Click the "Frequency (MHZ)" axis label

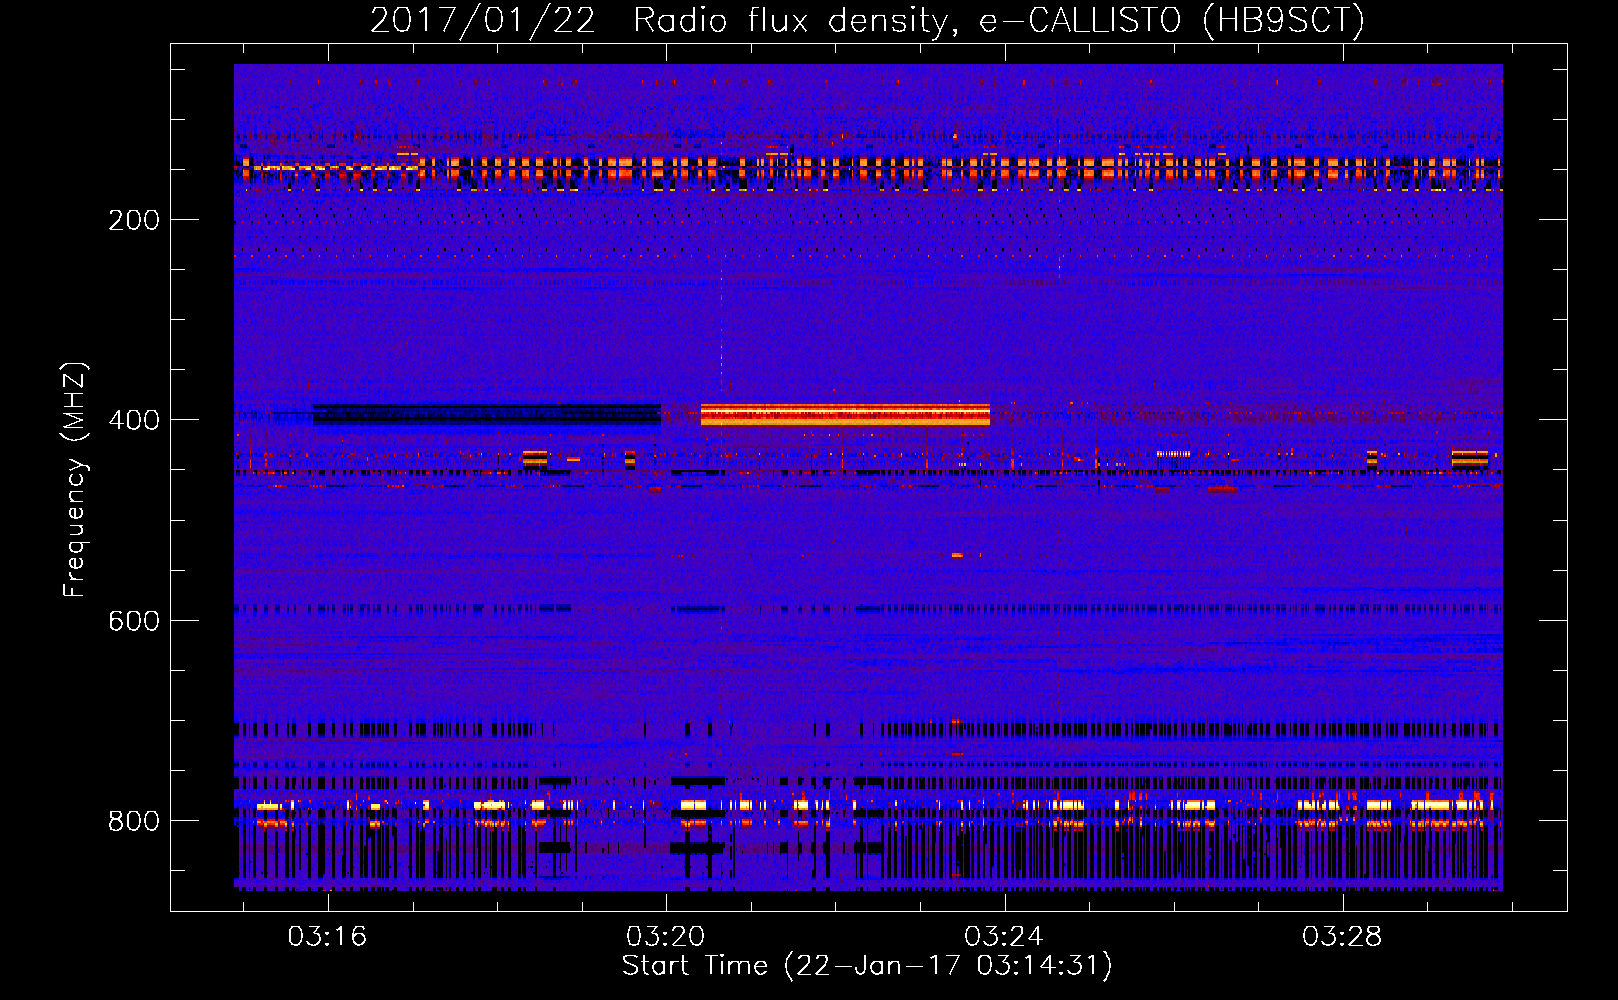coord(75,479)
